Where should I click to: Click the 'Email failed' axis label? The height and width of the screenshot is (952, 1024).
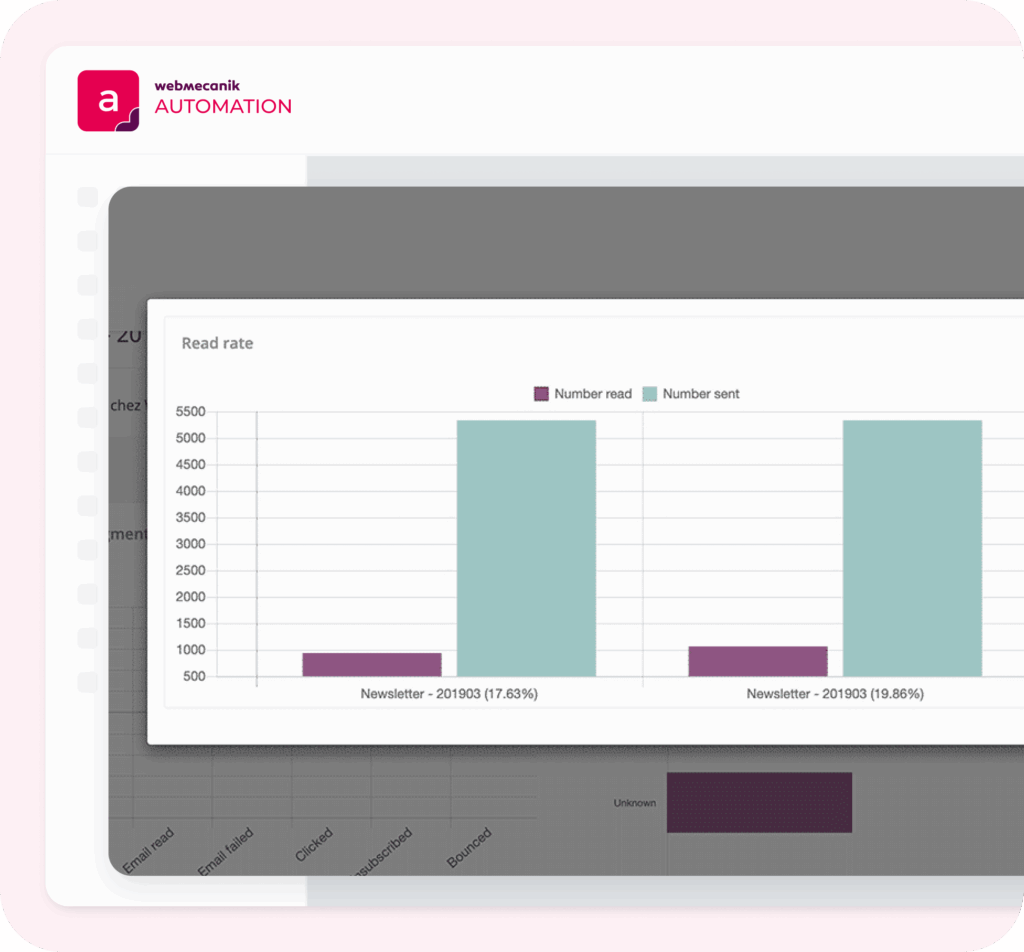click(x=225, y=852)
